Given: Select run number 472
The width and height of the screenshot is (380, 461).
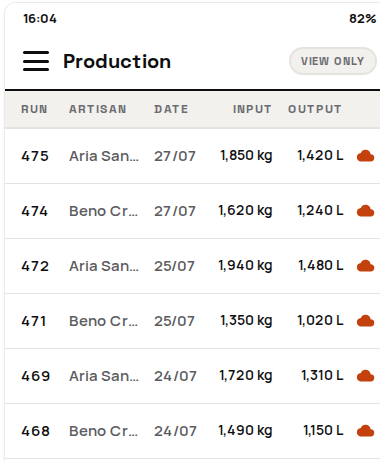Looking at the screenshot, I should 35,266.
